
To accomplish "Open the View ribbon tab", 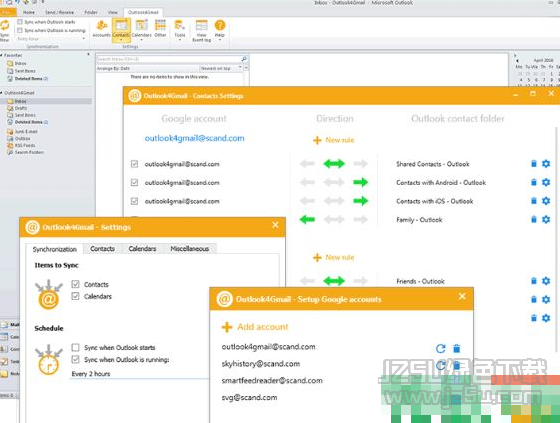I will [112, 12].
